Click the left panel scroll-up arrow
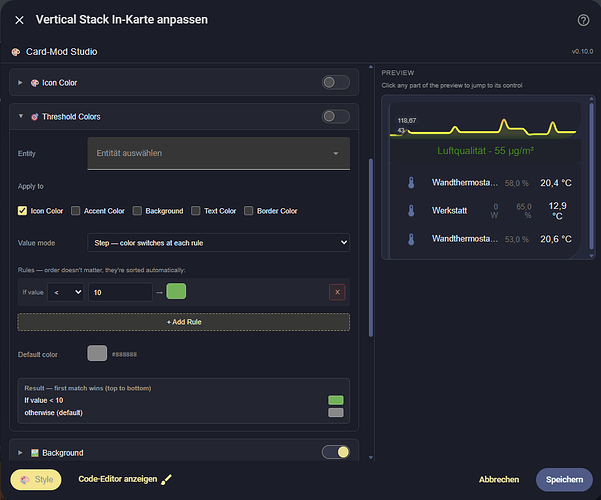 pyautogui.click(x=371, y=67)
